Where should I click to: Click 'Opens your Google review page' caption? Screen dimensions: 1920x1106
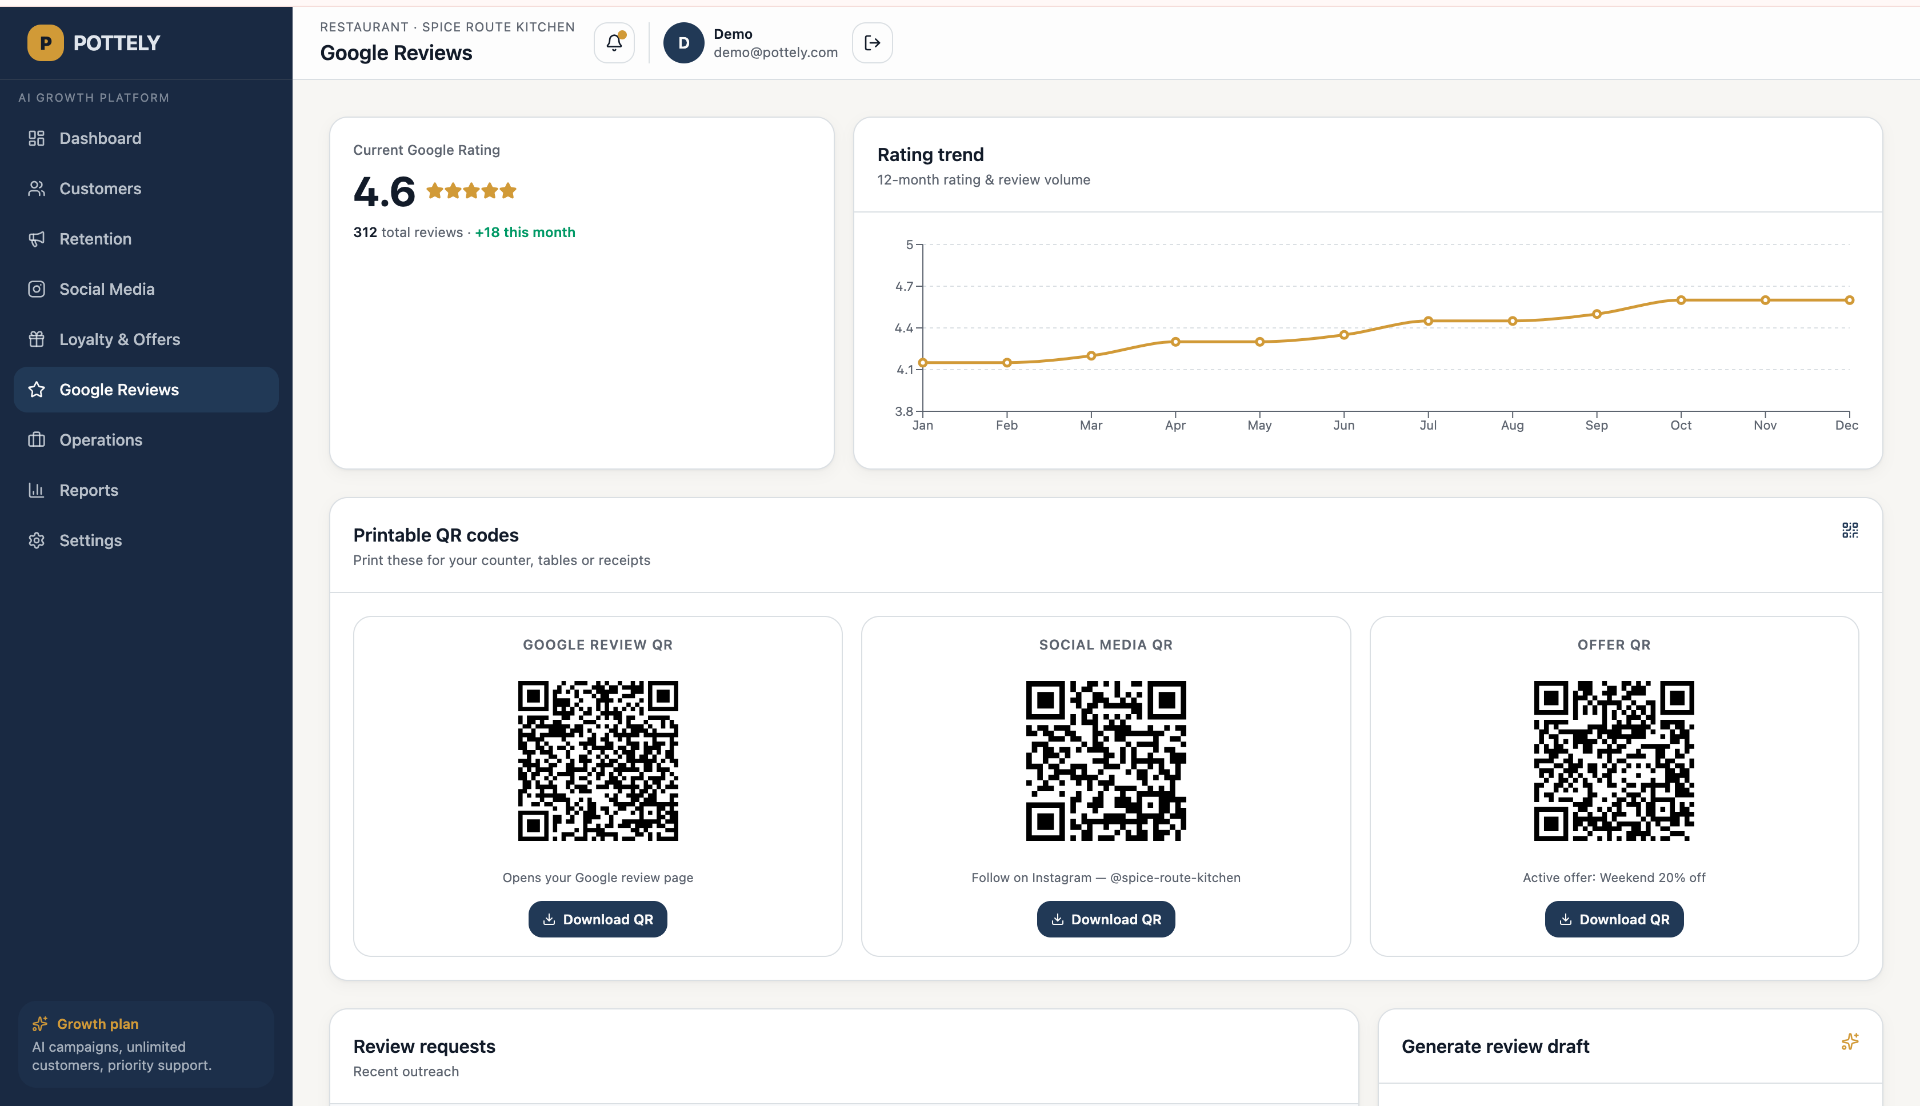coord(598,878)
